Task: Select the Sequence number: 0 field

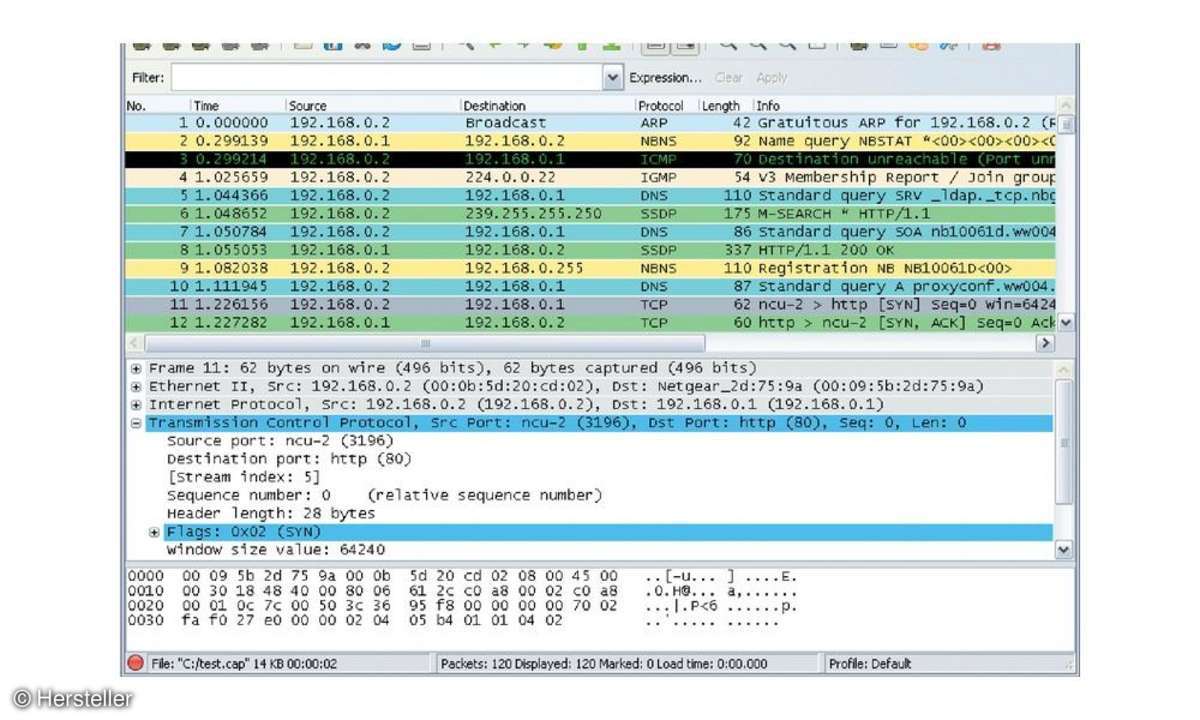Action: coord(384,495)
